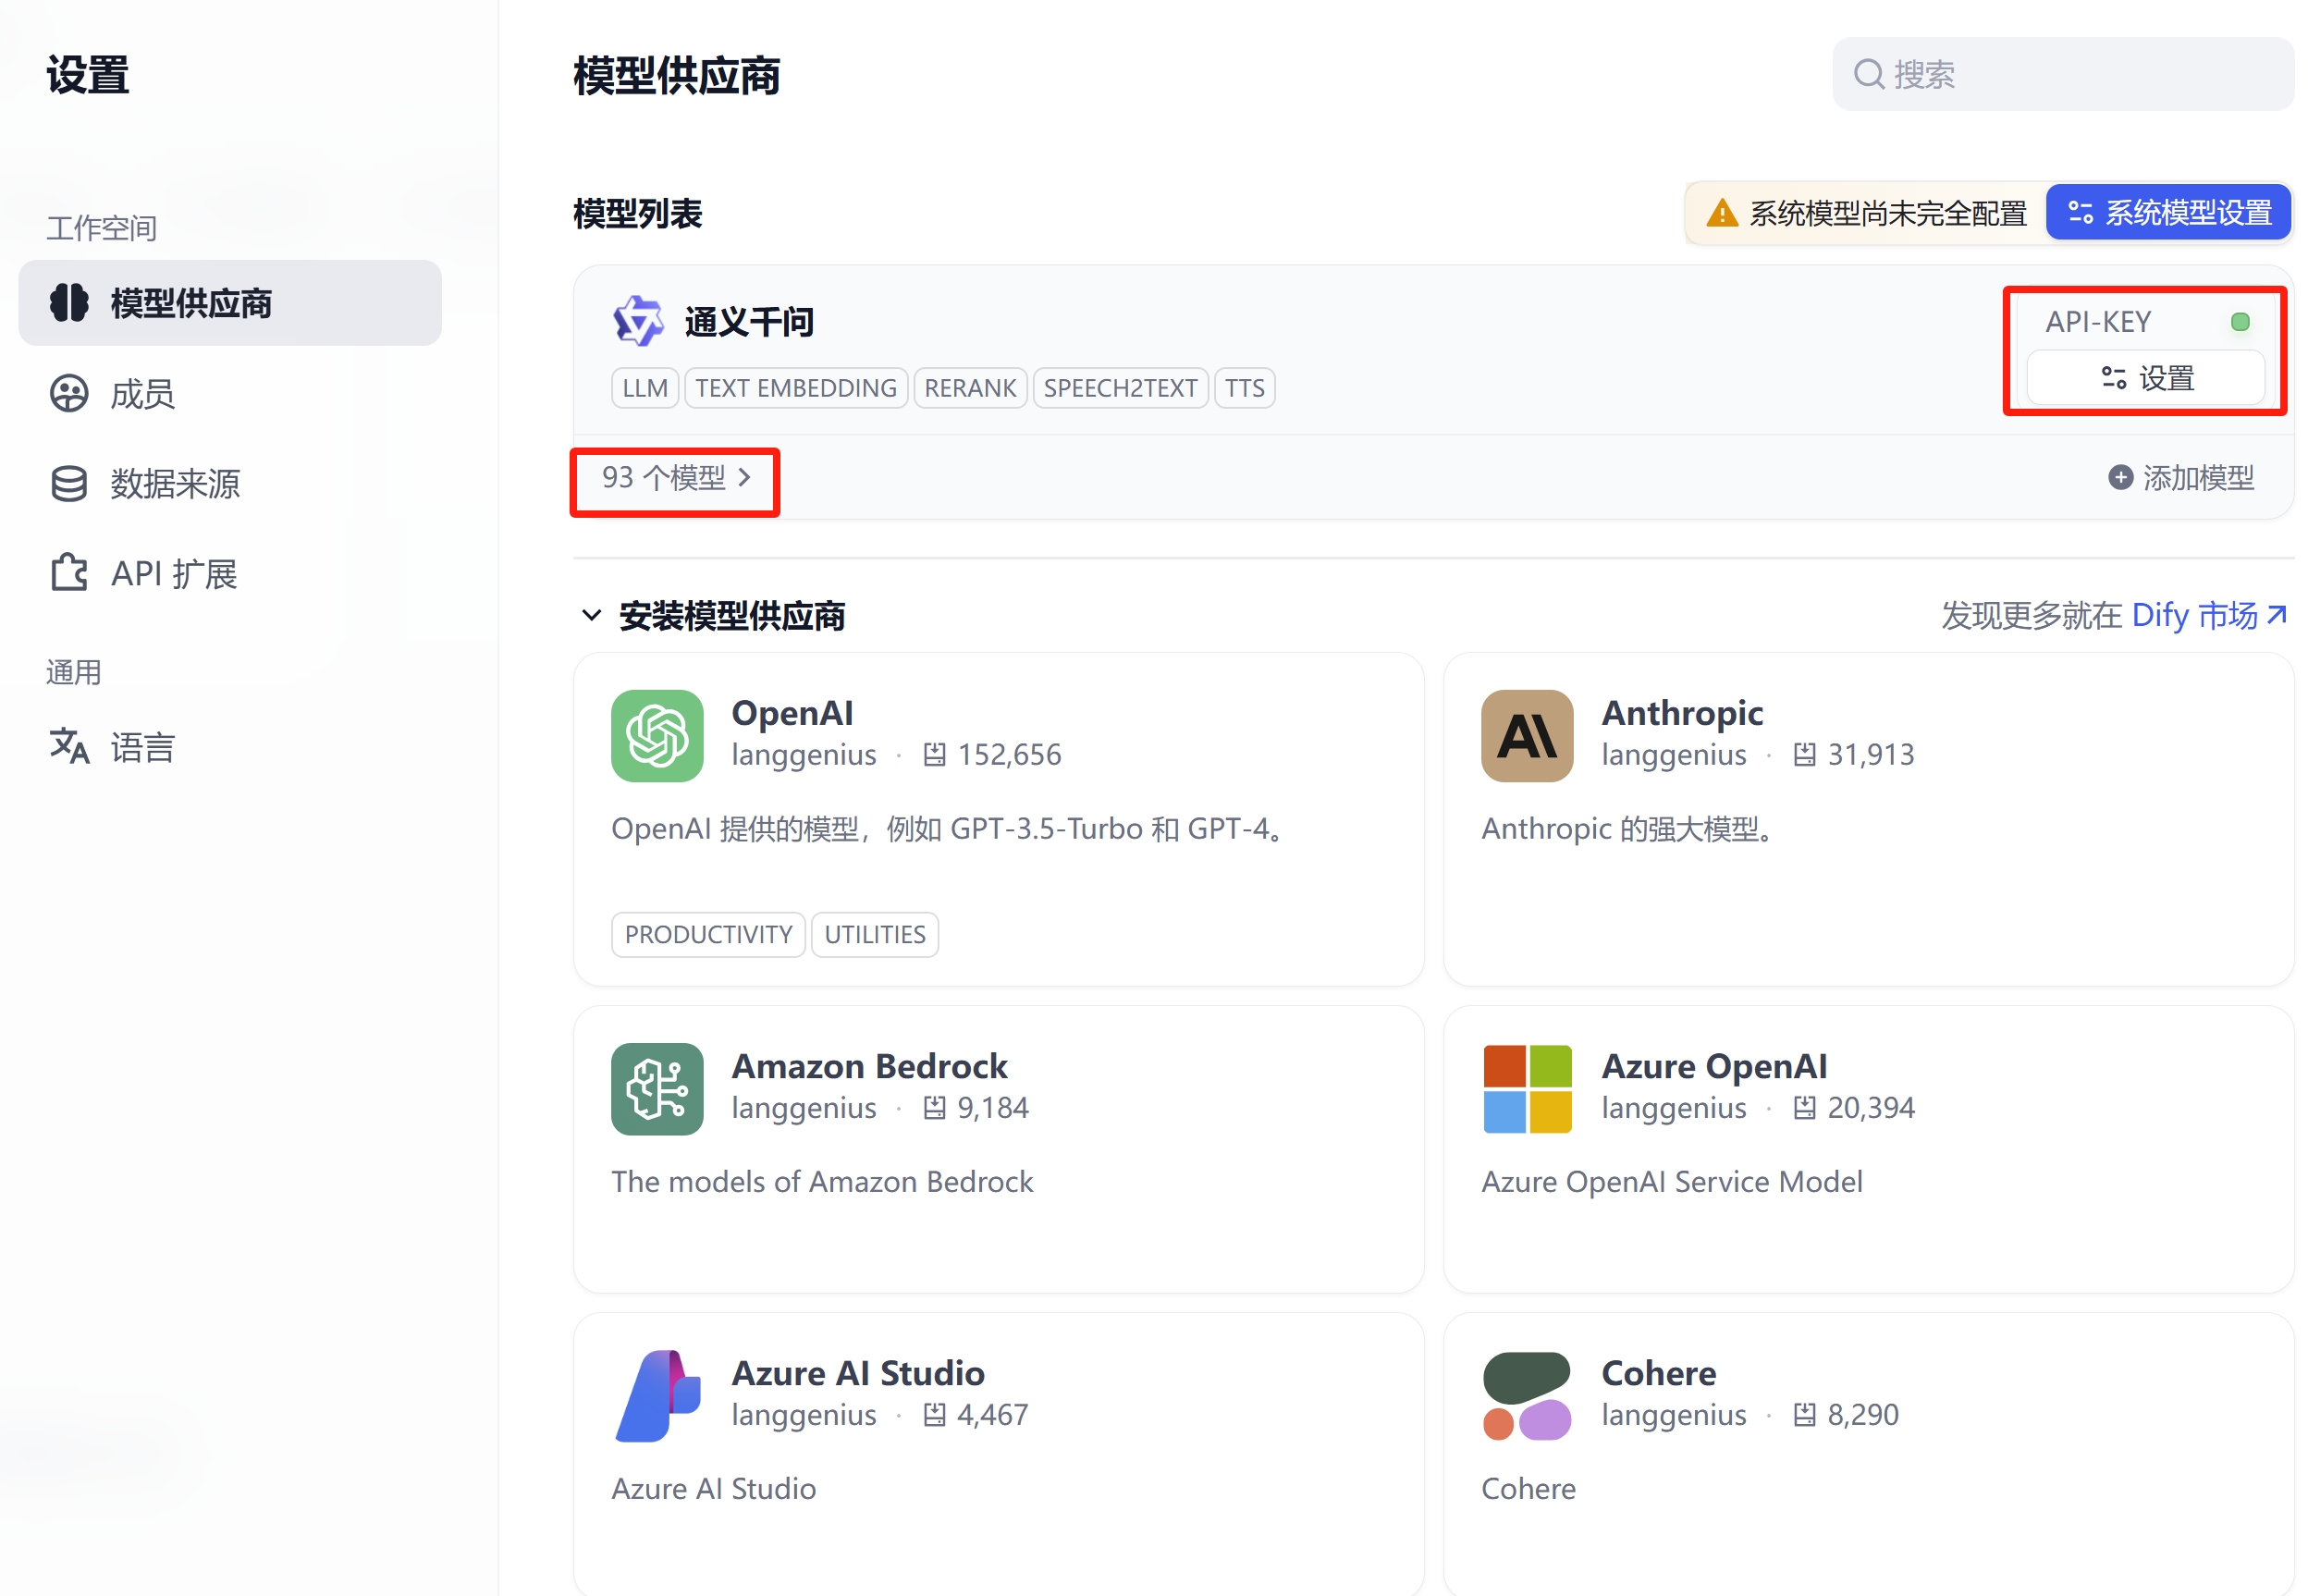The width and height of the screenshot is (2308, 1596).
Task: Click the API-KEY label
Action: coord(2098,322)
